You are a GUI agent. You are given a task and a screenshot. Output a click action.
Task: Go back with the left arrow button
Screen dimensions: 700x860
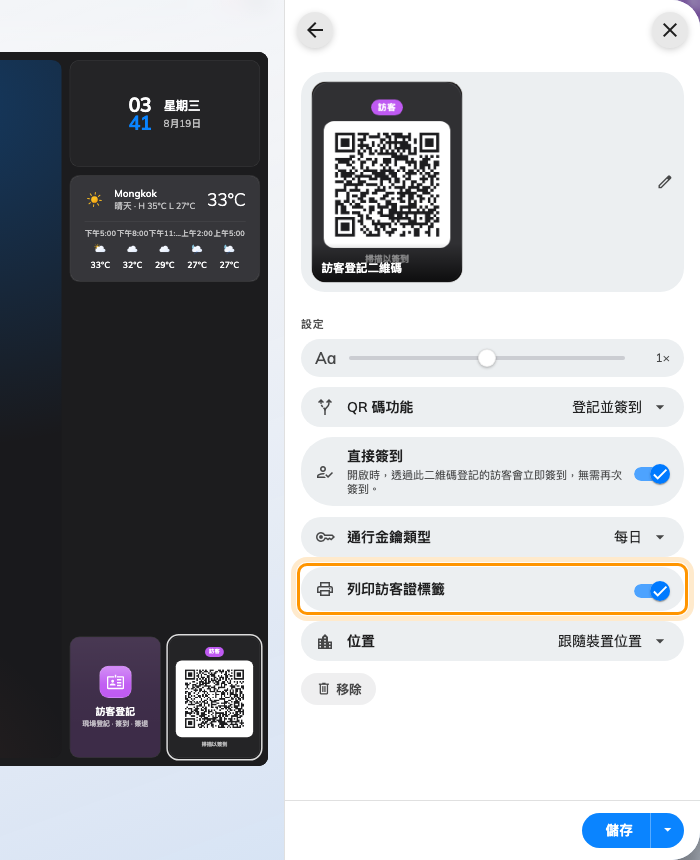coord(315,30)
